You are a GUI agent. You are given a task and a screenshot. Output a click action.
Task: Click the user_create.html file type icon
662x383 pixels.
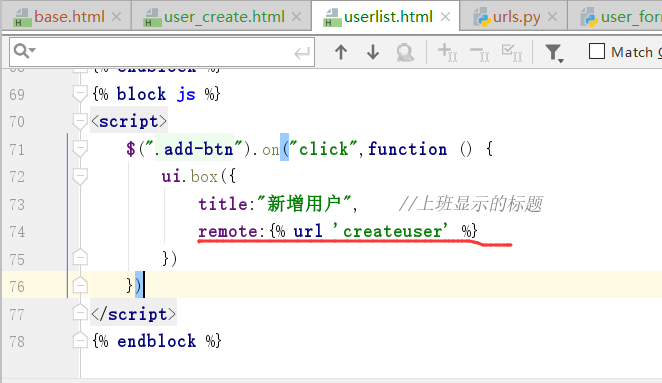[x=152, y=18]
